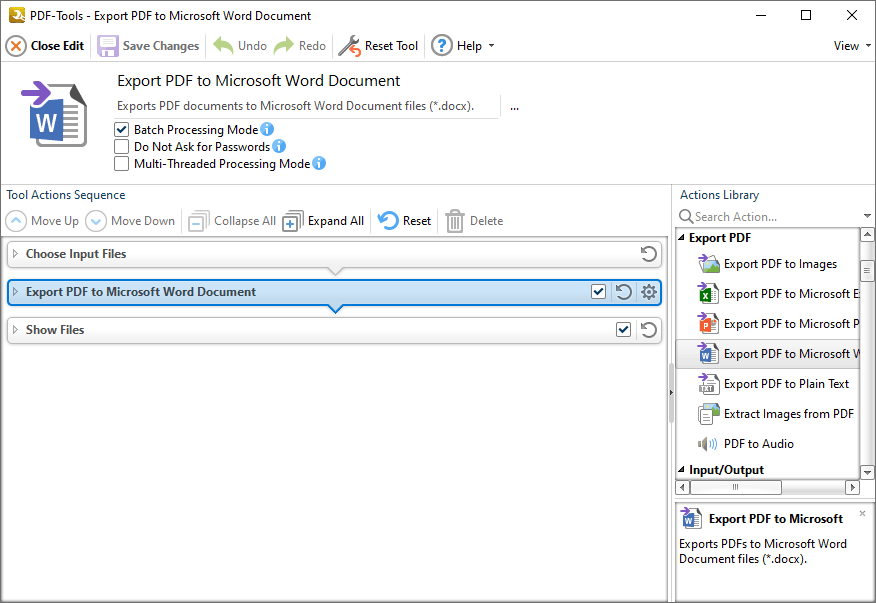Undo the last change
The width and height of the screenshot is (876, 603).
(240, 46)
